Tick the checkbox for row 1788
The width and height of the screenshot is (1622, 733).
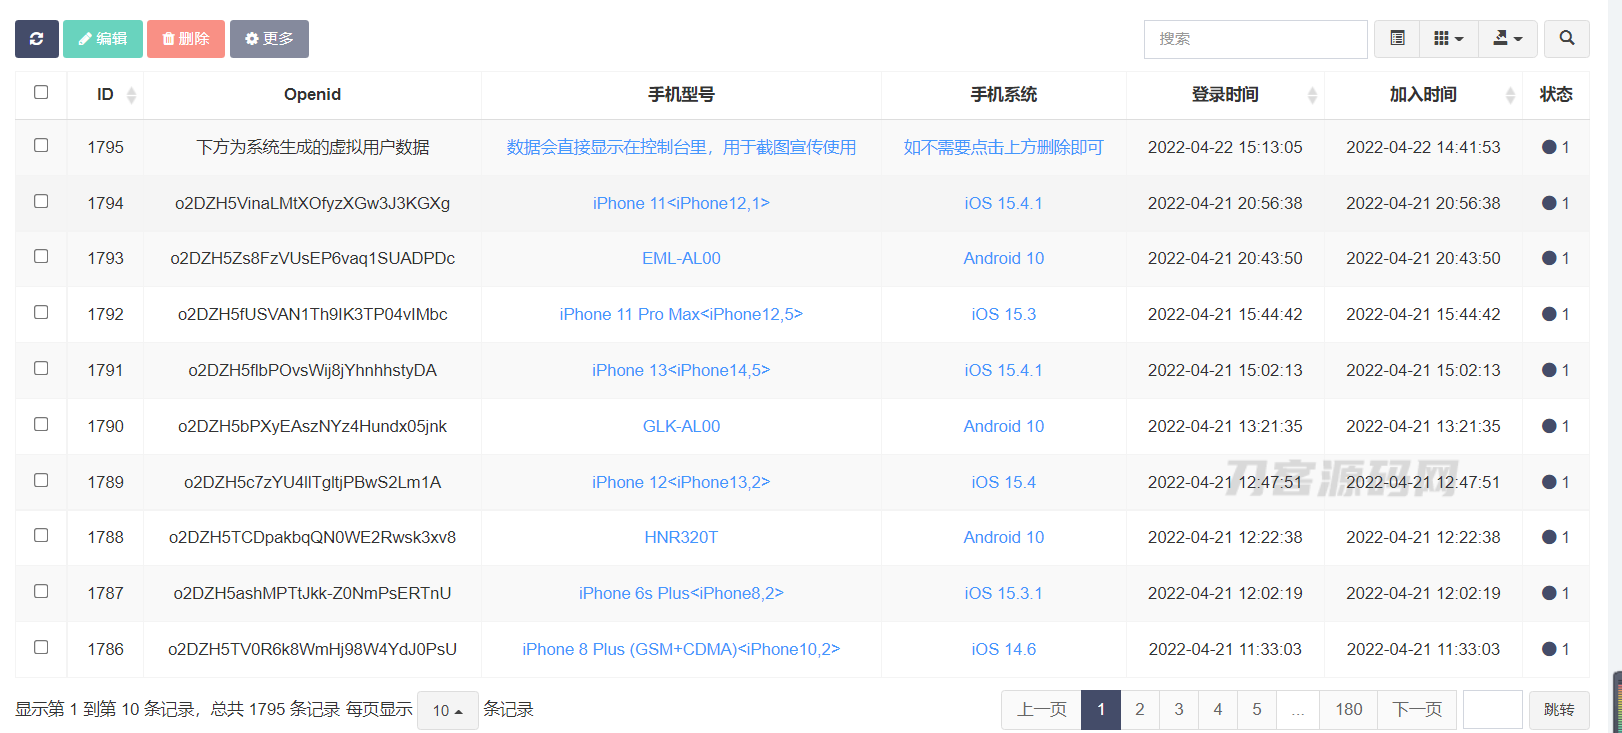[41, 535]
